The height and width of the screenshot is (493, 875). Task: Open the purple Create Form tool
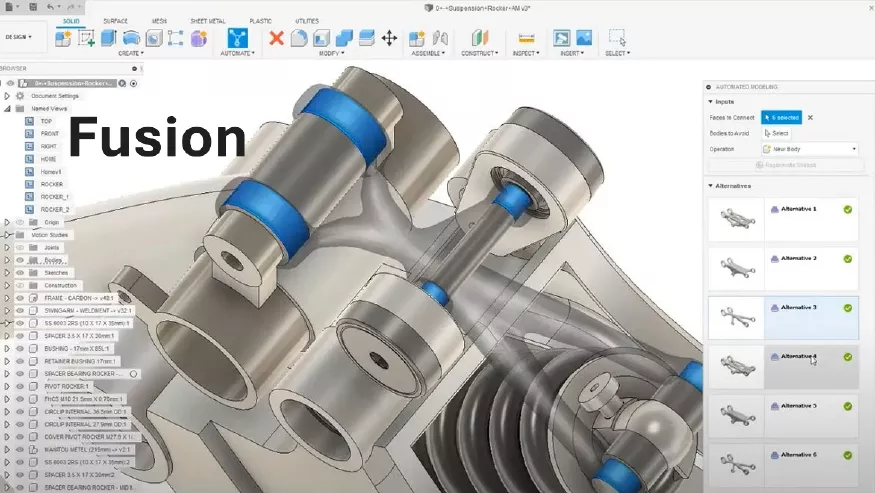tap(199, 38)
